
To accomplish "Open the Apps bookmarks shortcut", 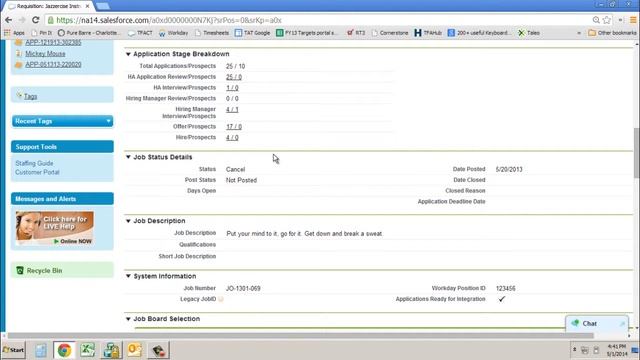I will 14,33.
